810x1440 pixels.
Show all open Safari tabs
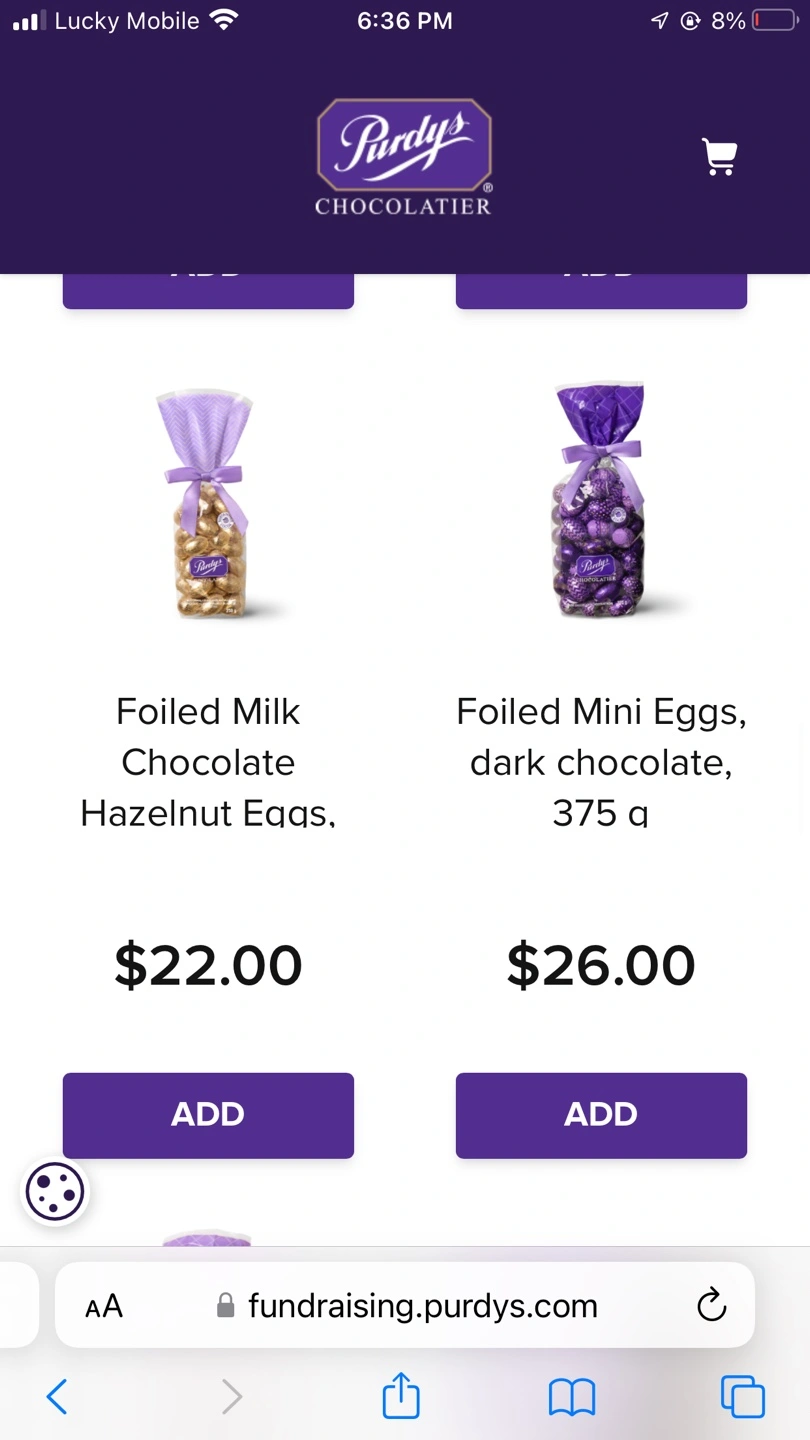[x=742, y=1396]
